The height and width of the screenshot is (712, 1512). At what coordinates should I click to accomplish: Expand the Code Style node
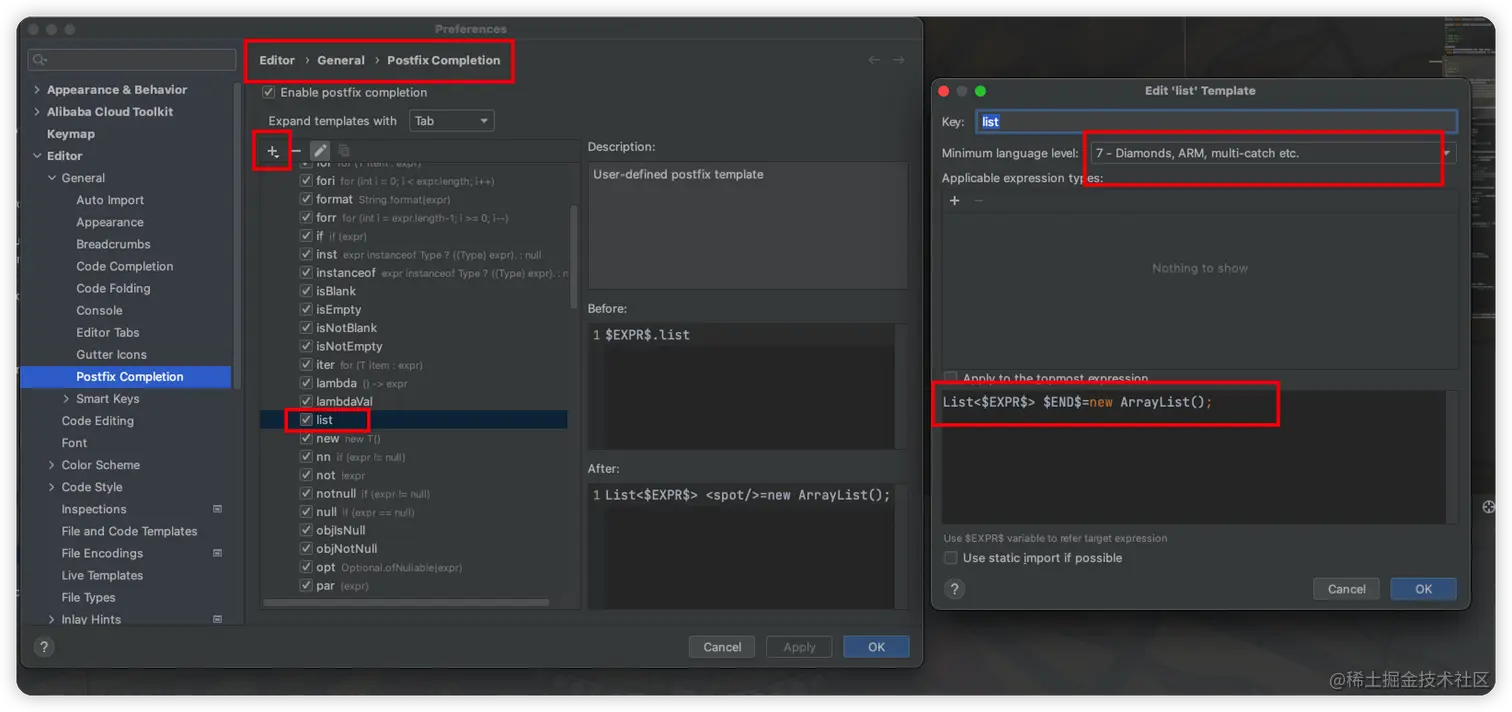[x=52, y=487]
